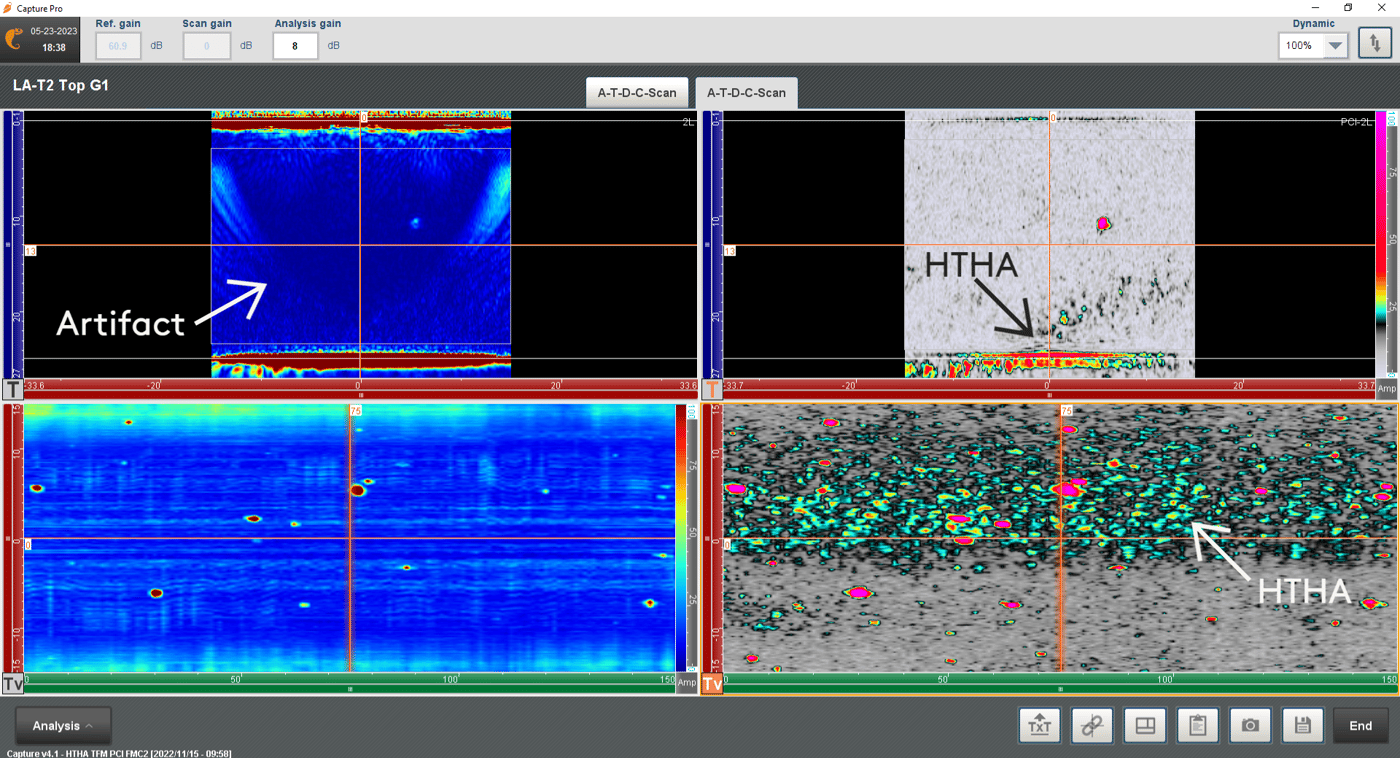Image resolution: width=1400 pixels, height=758 pixels.
Task: Click the TXT annotation export icon
Action: click(x=1039, y=725)
